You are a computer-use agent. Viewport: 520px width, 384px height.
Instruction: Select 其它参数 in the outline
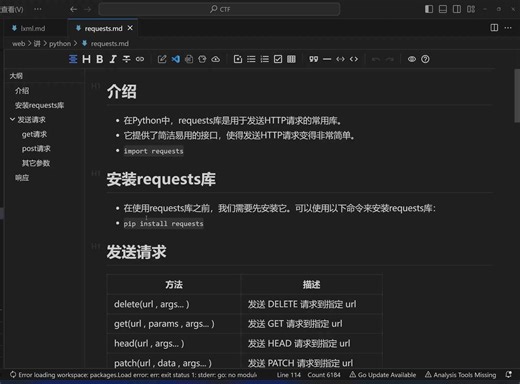pos(36,163)
